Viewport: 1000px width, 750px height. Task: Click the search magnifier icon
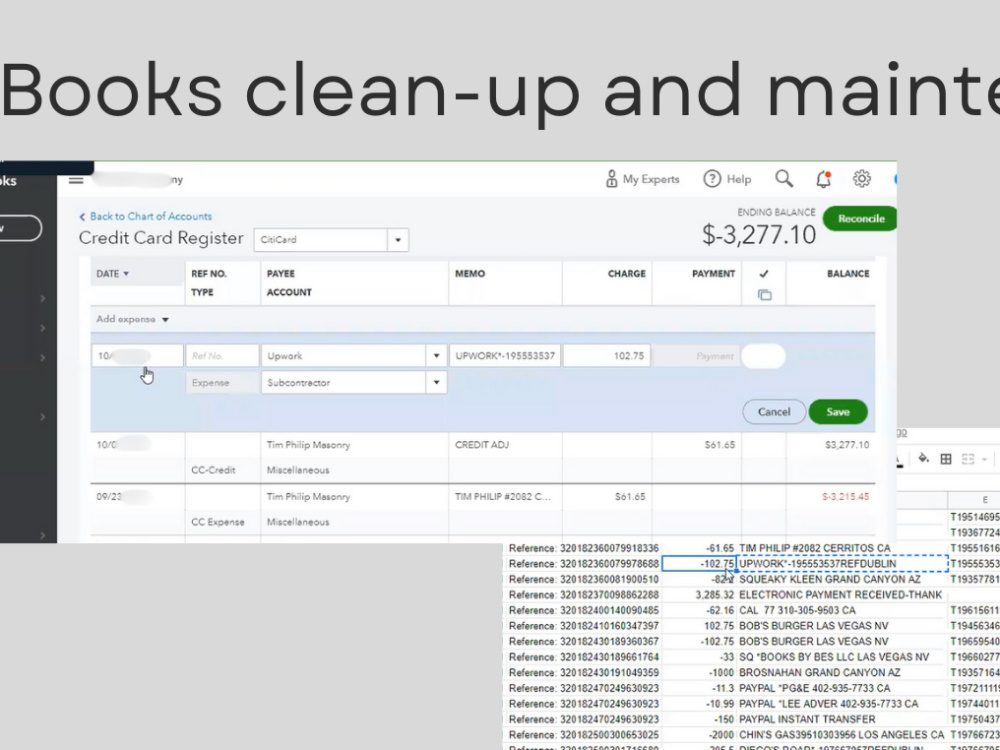(784, 179)
